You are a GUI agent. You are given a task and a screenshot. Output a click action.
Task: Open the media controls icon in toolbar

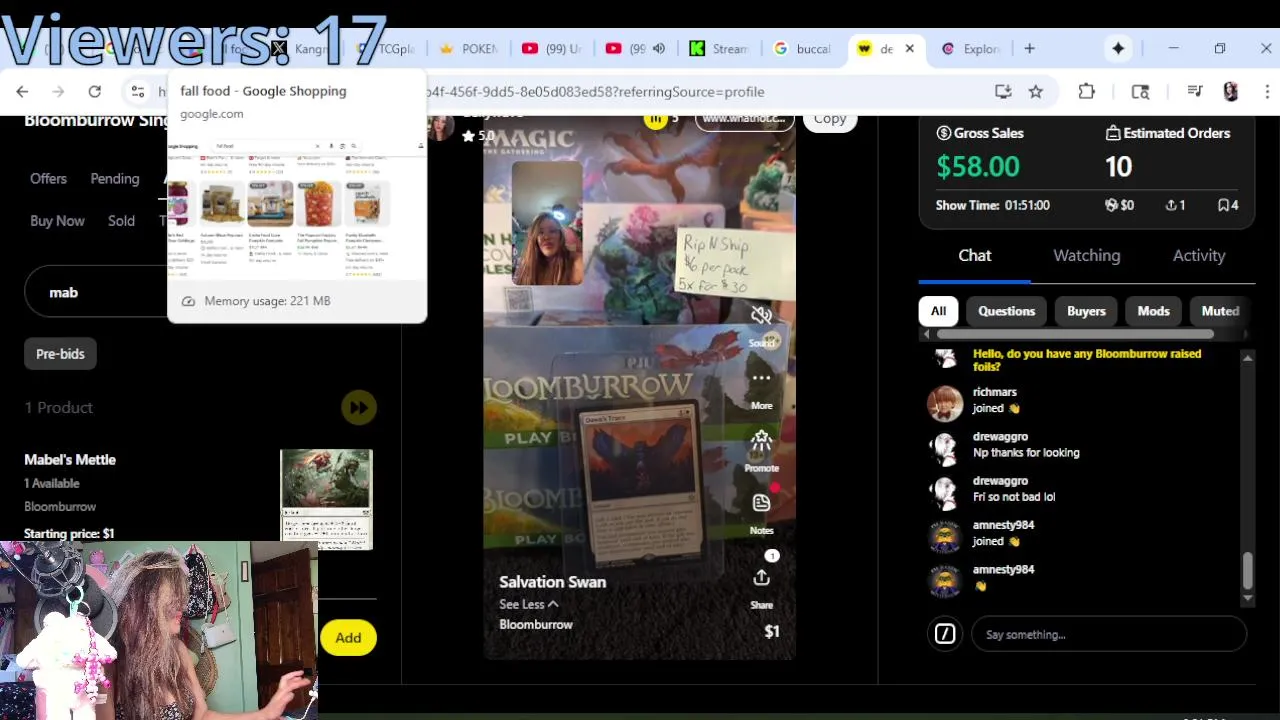[x=1195, y=91]
